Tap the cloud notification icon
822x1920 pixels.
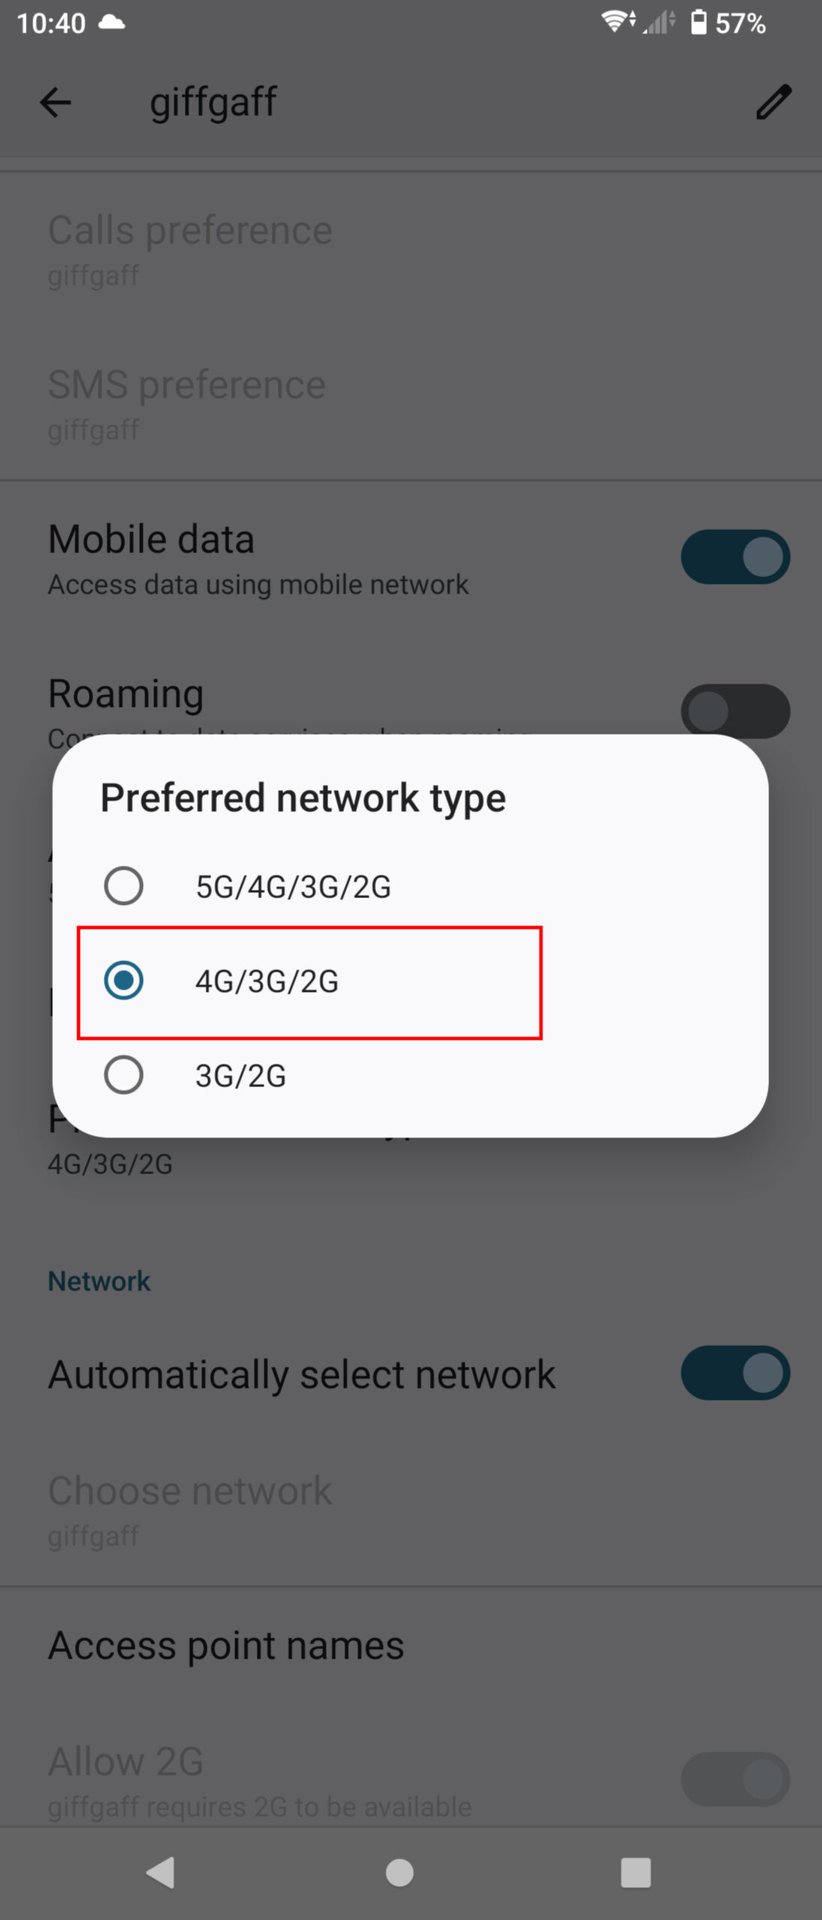coord(112,22)
